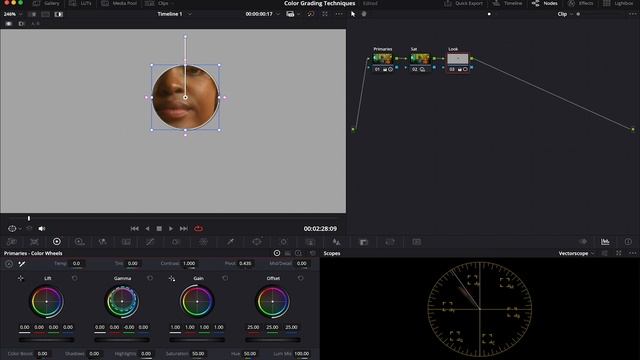Toggle the Info panel
640x360 pixels.
(x=628, y=242)
